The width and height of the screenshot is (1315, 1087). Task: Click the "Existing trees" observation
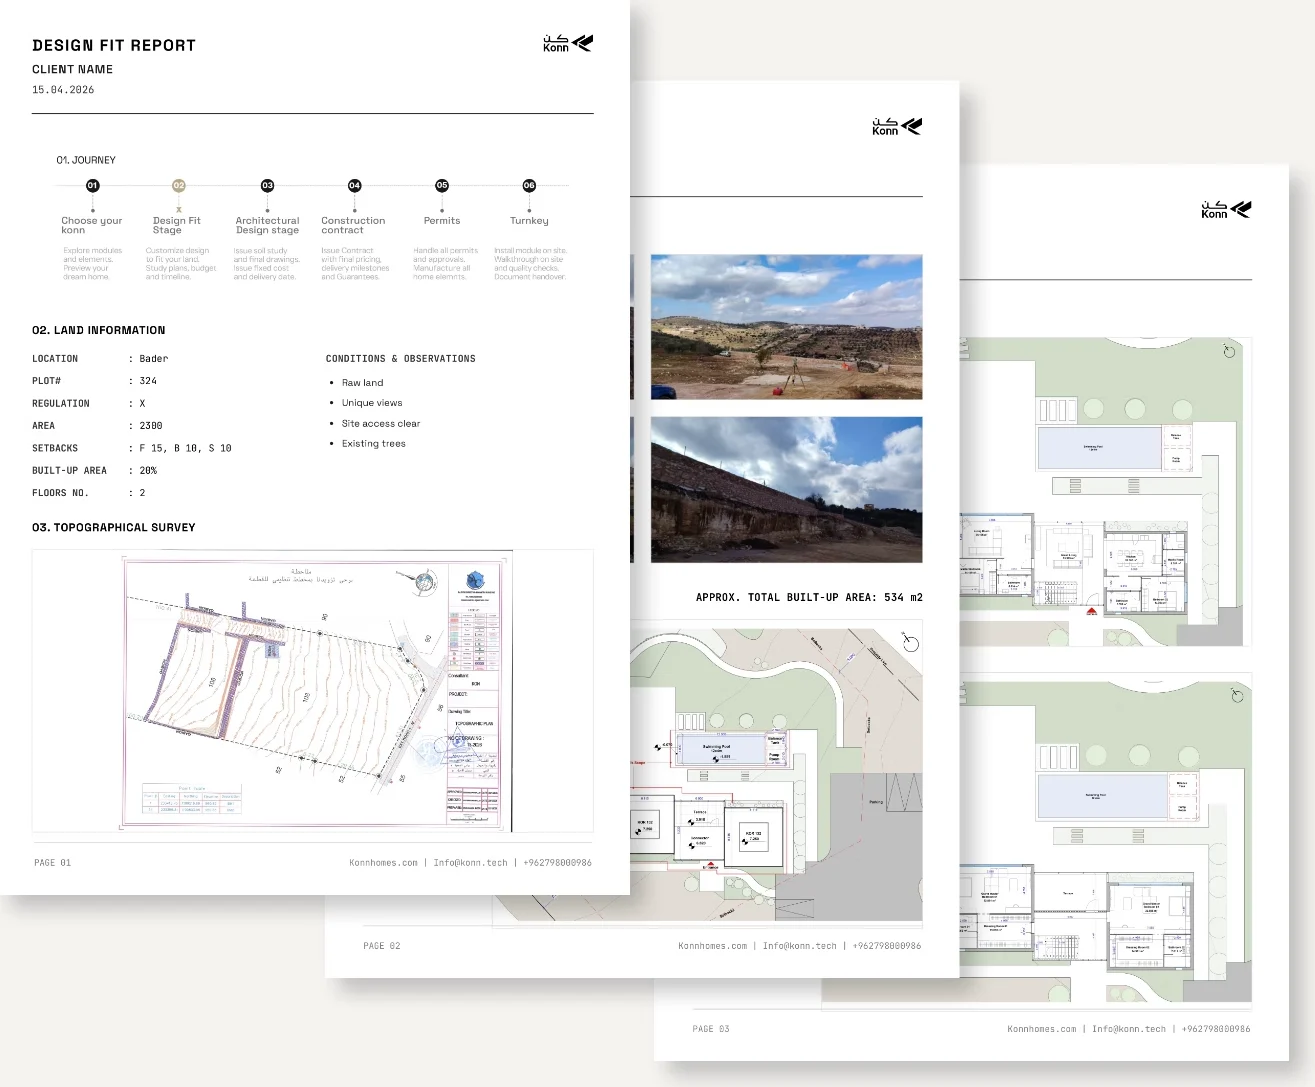point(374,444)
